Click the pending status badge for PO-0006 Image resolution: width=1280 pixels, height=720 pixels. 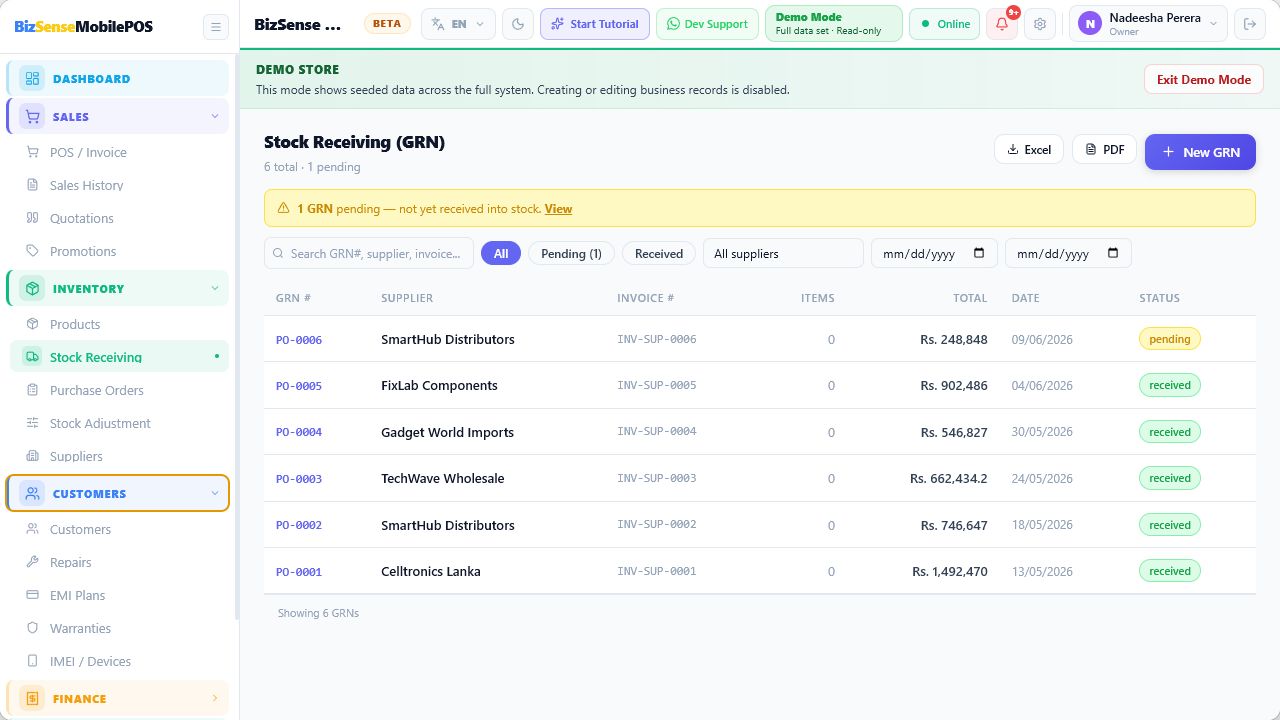[1170, 339]
